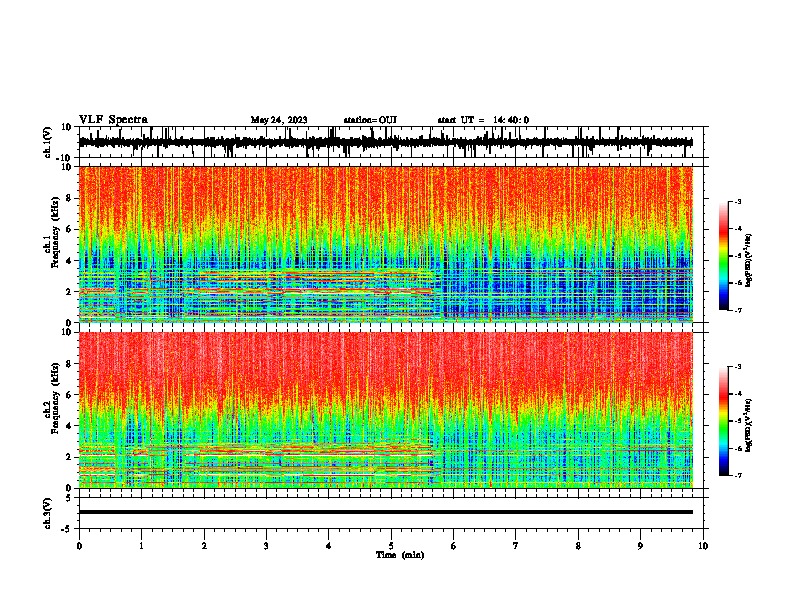Screen dimensions: 792x612
Task: Click the ch.1 spectrogram "6" kHz tick label
Action: point(69,229)
